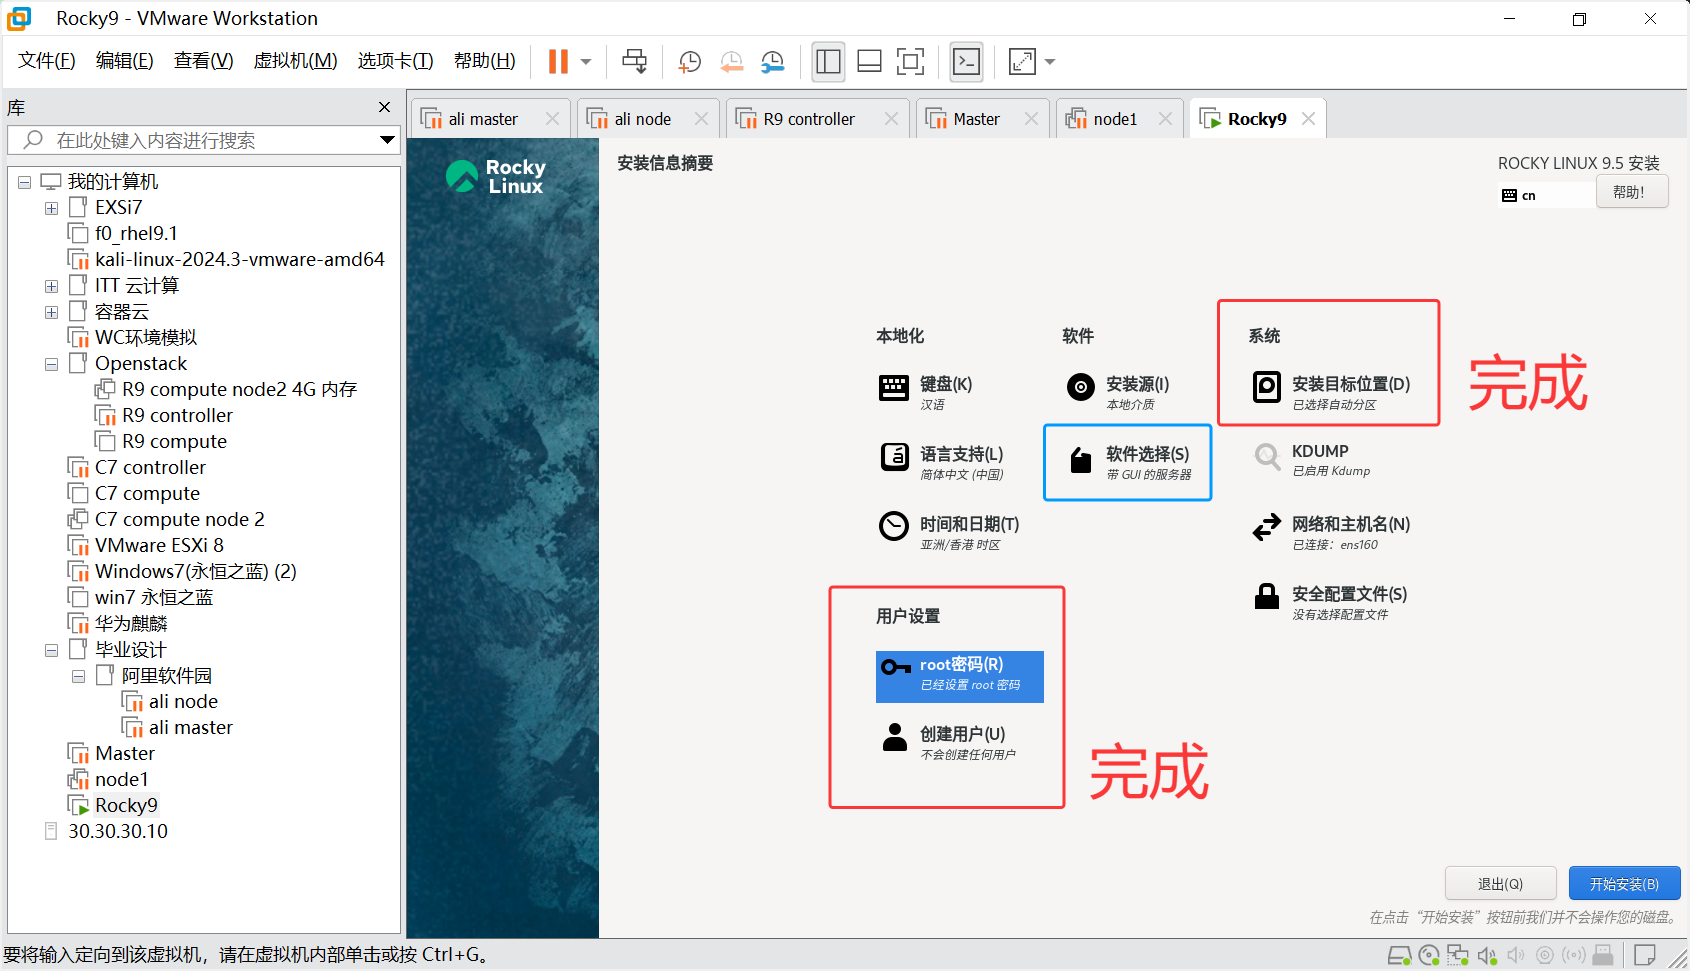The width and height of the screenshot is (1690, 971).
Task: Open the suspend button dropdown arrow
Action: coord(585,61)
